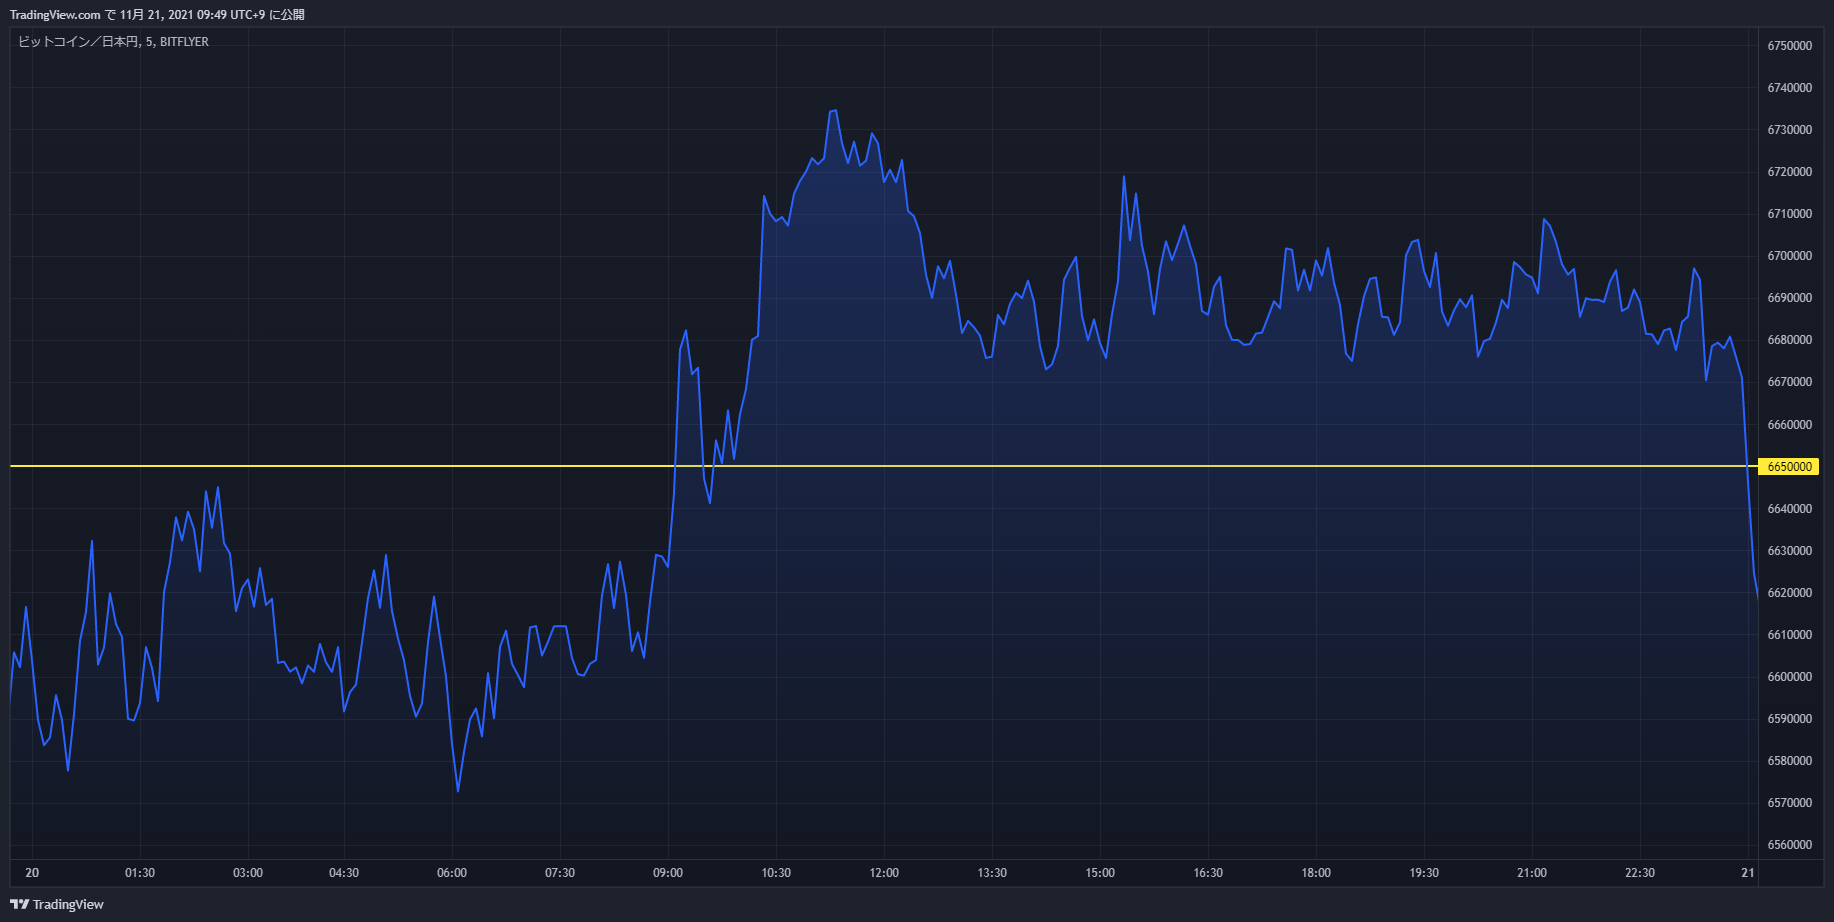Click the 6600000 price axis label
The image size is (1834, 922).
1790,677
